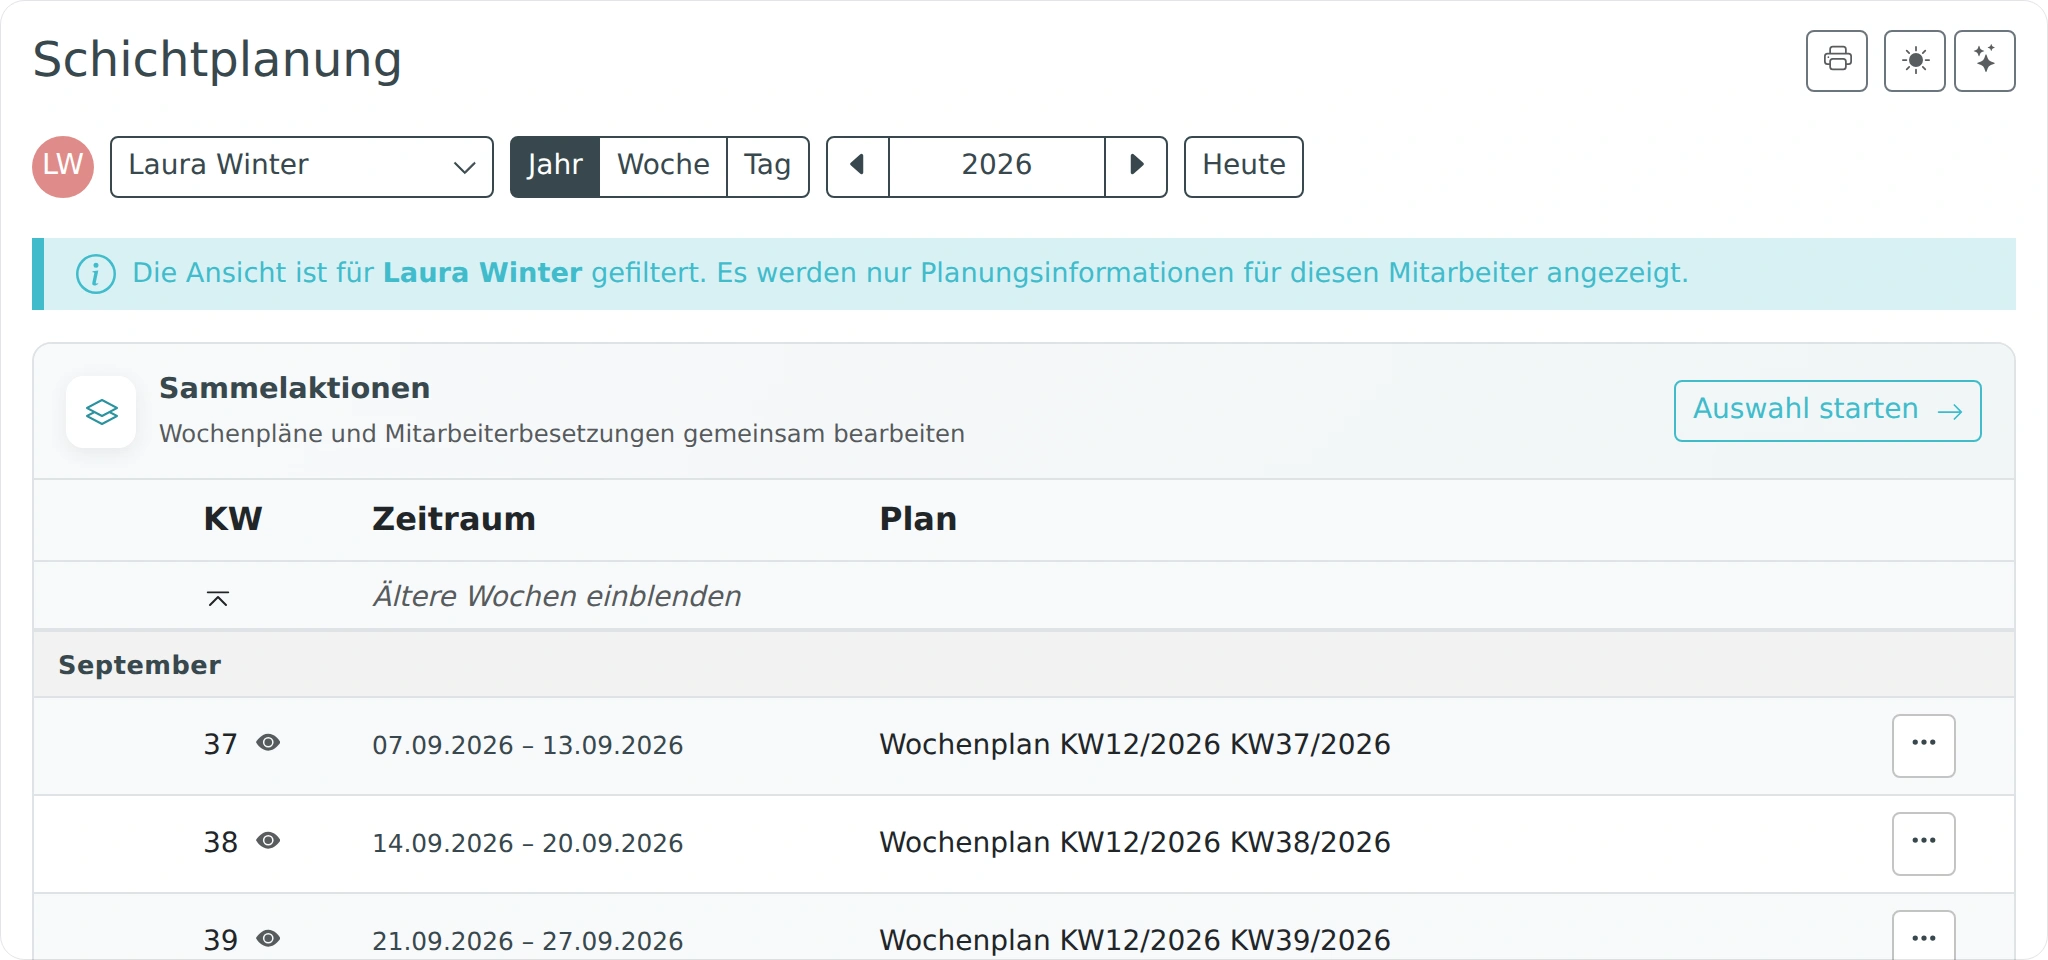This screenshot has width=2048, height=960.
Task: Open the Laura Winter employee dropdown
Action: (x=301, y=166)
